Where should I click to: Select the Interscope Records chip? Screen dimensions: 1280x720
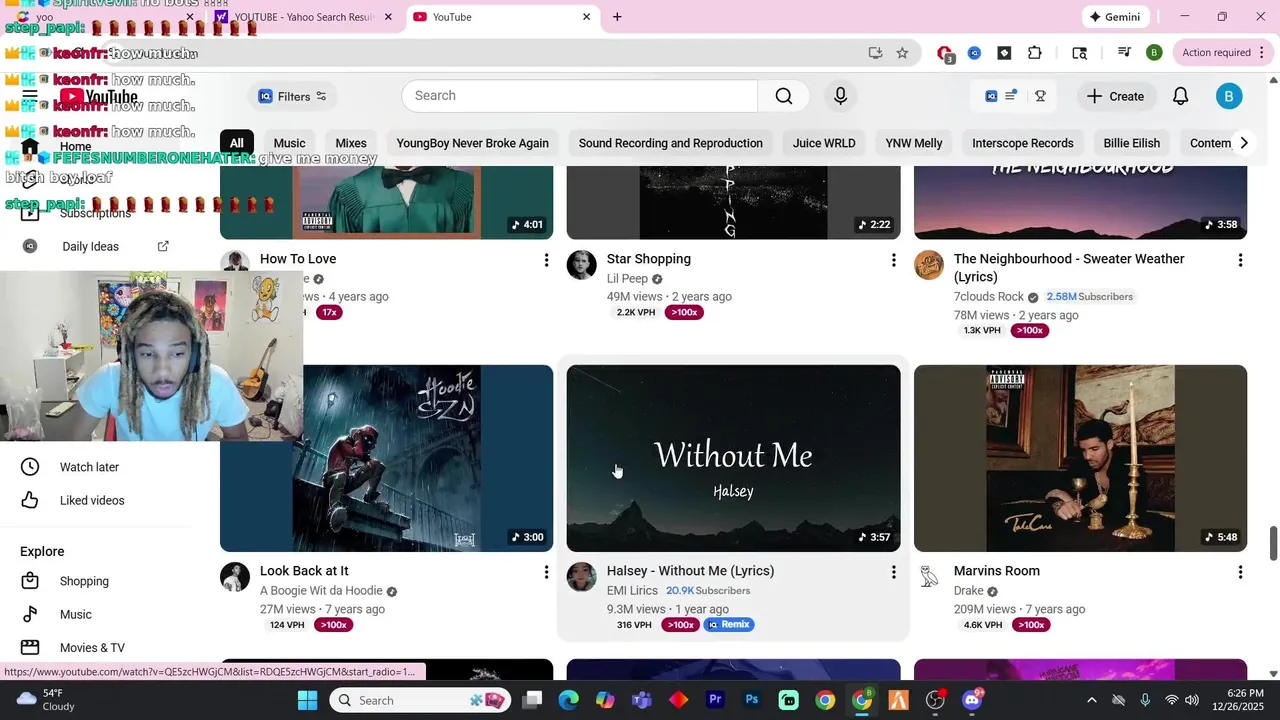[1023, 143]
